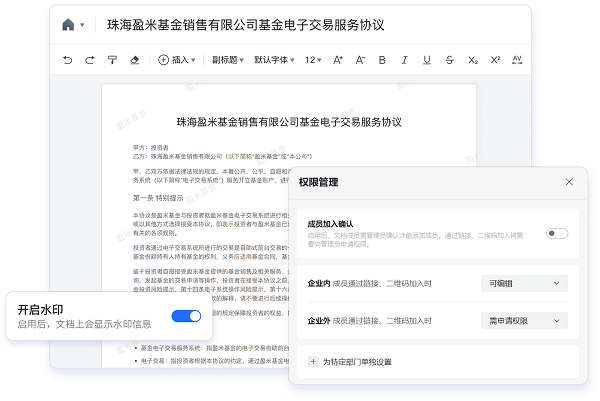Screen dimensions: 600x401
Task: Open the 副标题 style dropdown
Action: click(x=228, y=60)
